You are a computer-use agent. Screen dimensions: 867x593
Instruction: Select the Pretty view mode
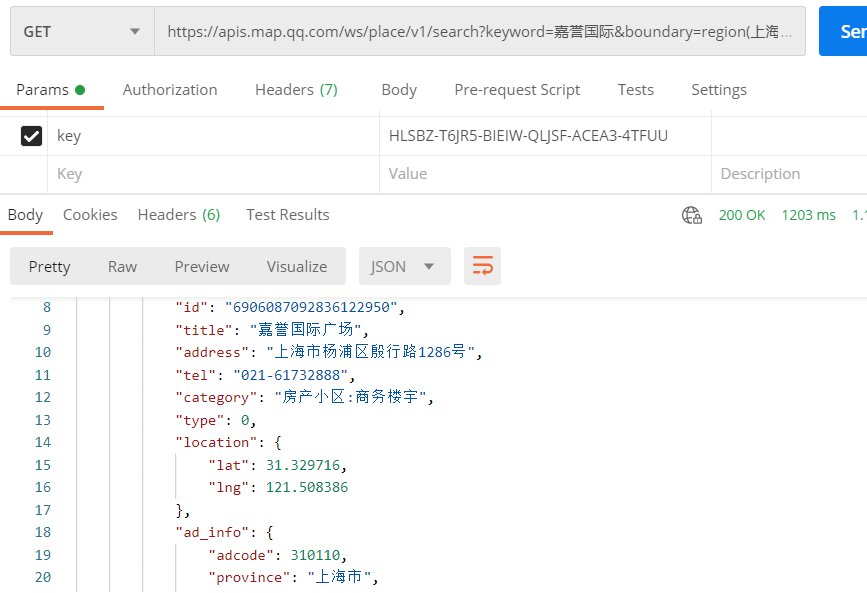tap(50, 267)
